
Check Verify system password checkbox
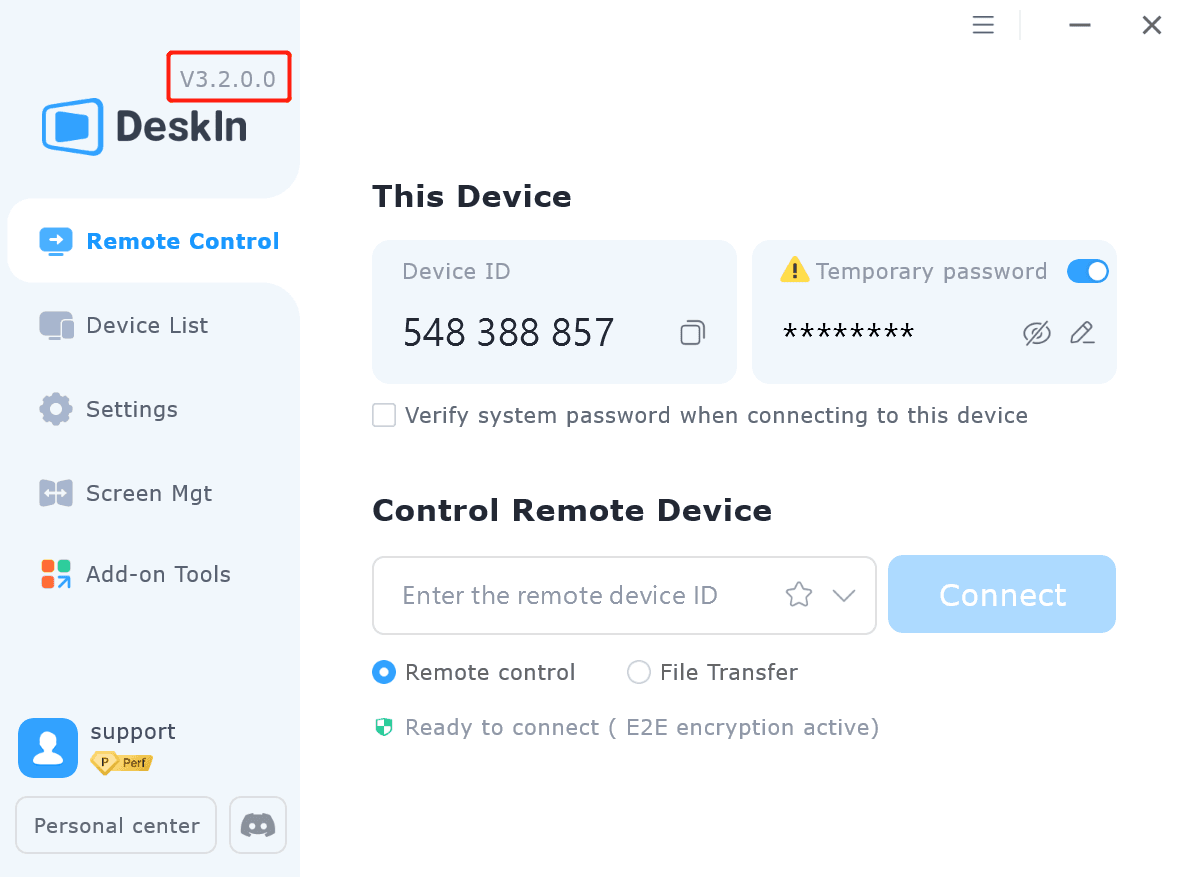click(x=384, y=415)
